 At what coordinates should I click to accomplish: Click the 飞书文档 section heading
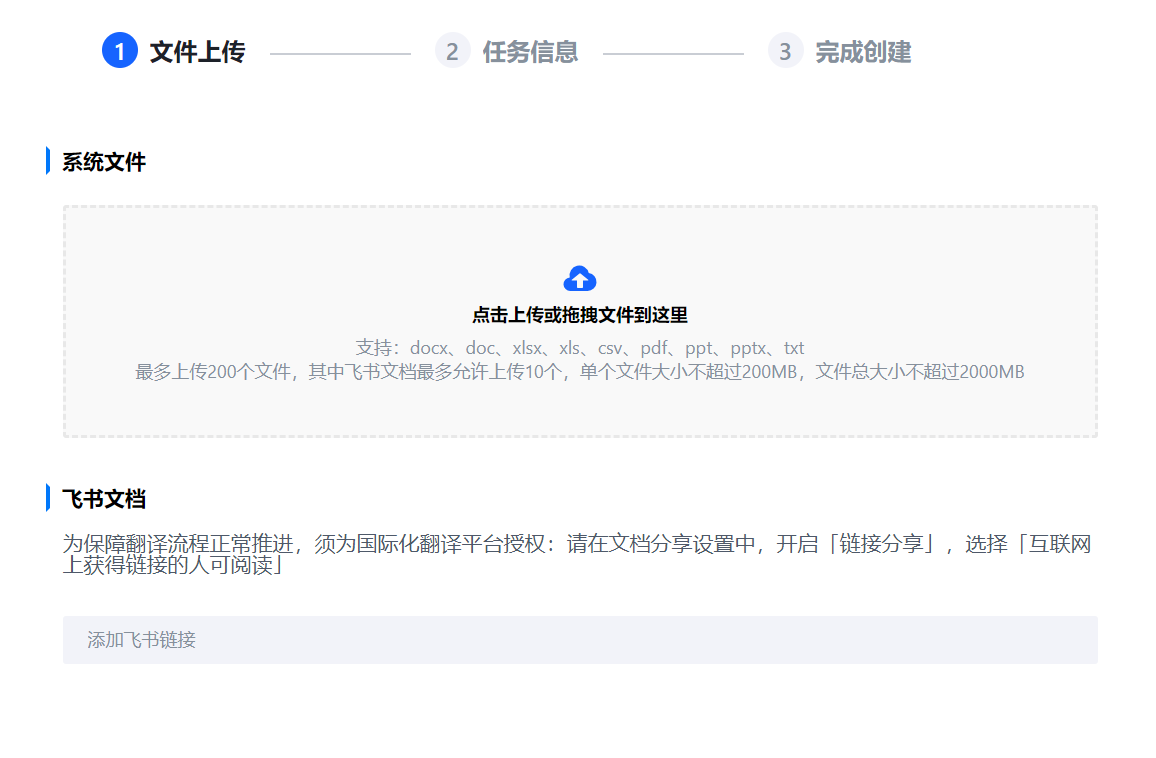tap(104, 499)
